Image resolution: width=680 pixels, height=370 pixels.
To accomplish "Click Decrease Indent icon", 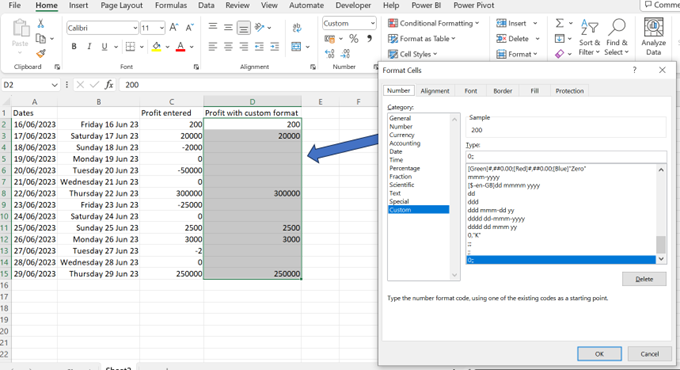I will (x=259, y=46).
